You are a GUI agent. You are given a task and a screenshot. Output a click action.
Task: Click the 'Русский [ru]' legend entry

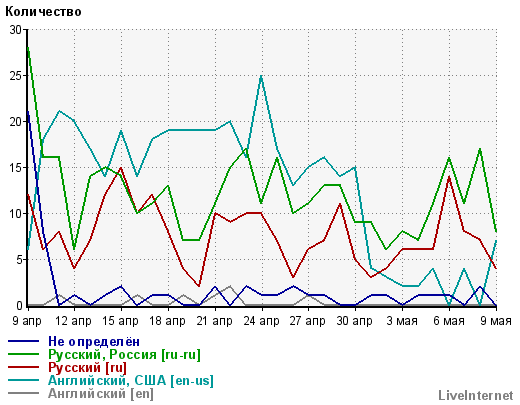pos(88,368)
